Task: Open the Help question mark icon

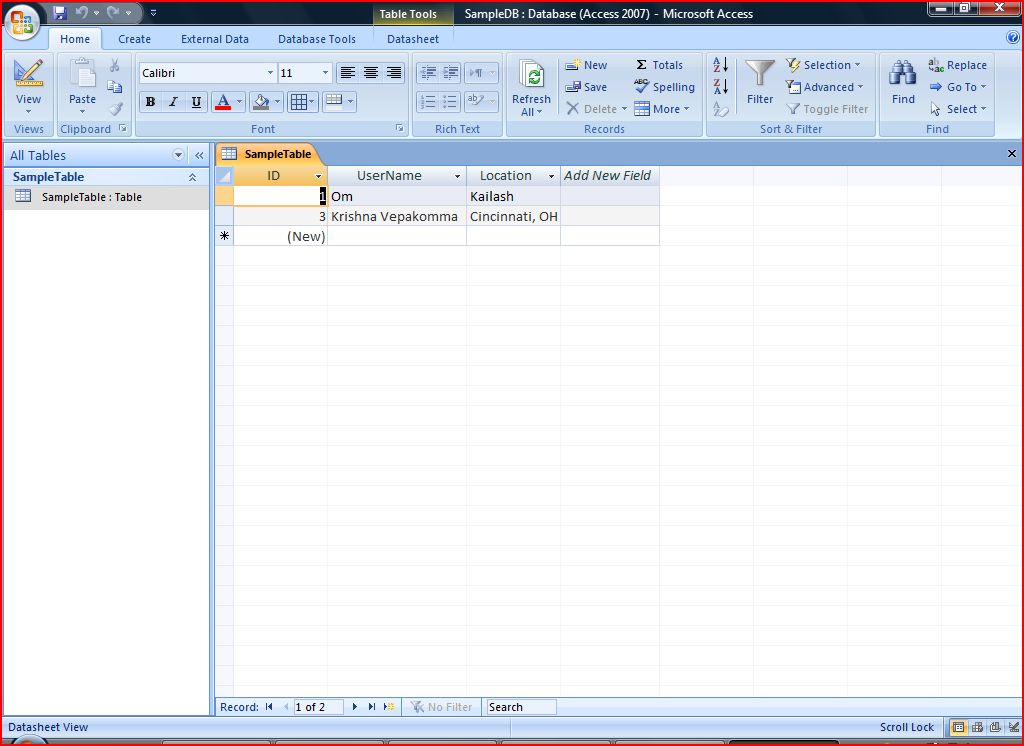Action: (x=1013, y=38)
